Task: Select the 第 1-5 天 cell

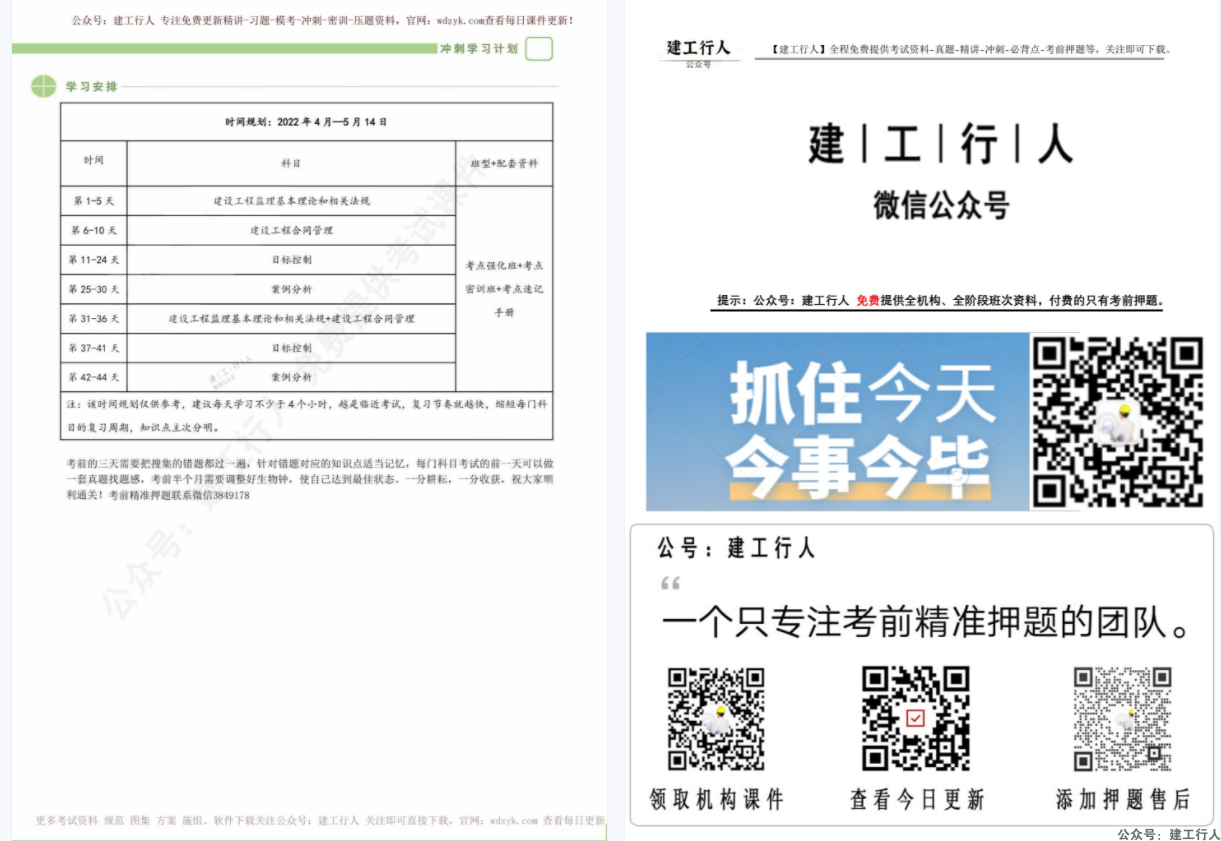Action: click(x=94, y=201)
